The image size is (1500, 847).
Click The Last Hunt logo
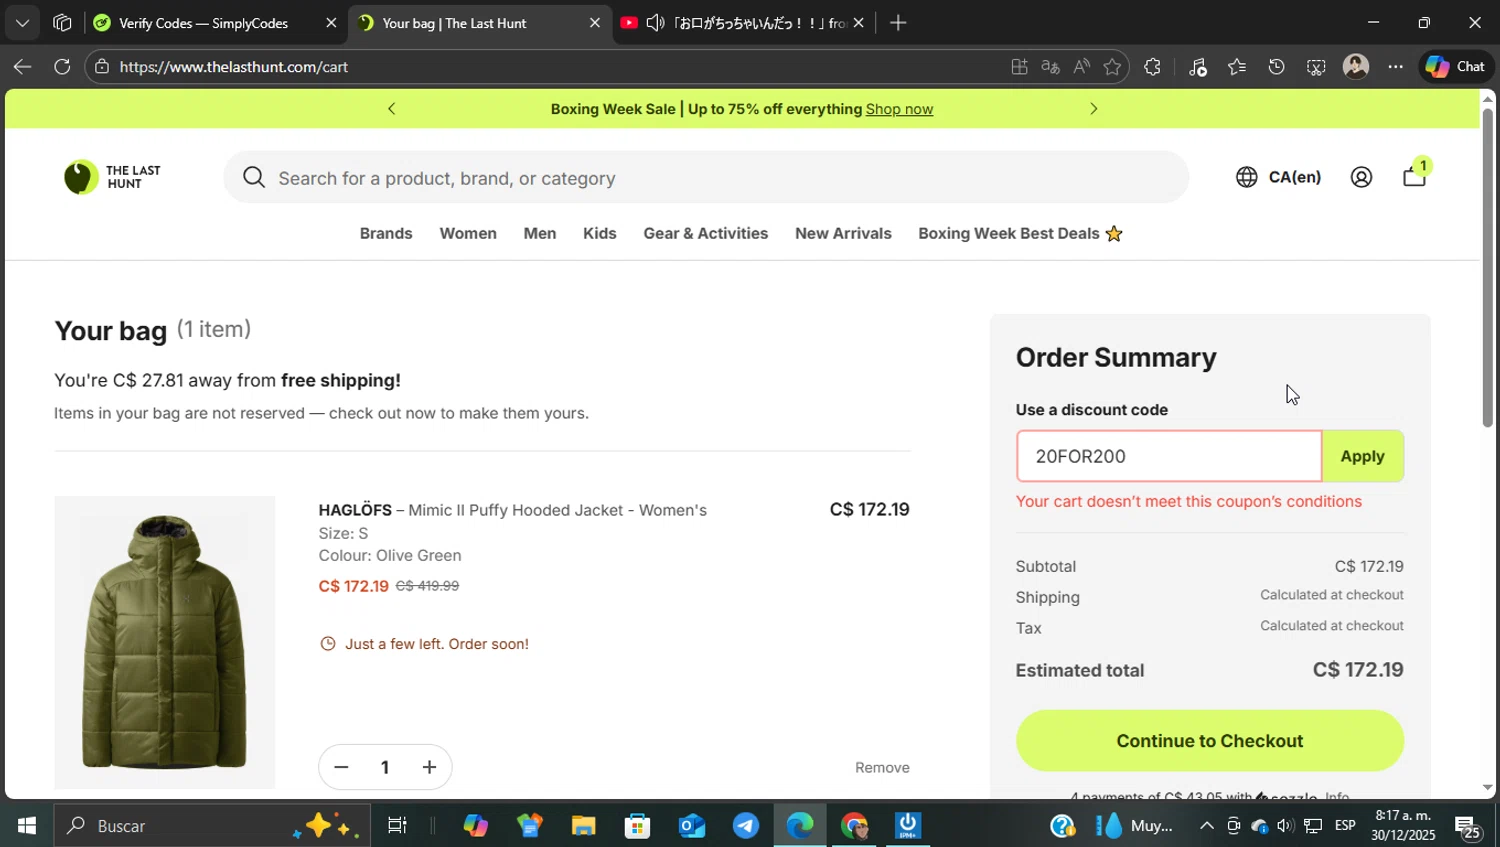[112, 177]
